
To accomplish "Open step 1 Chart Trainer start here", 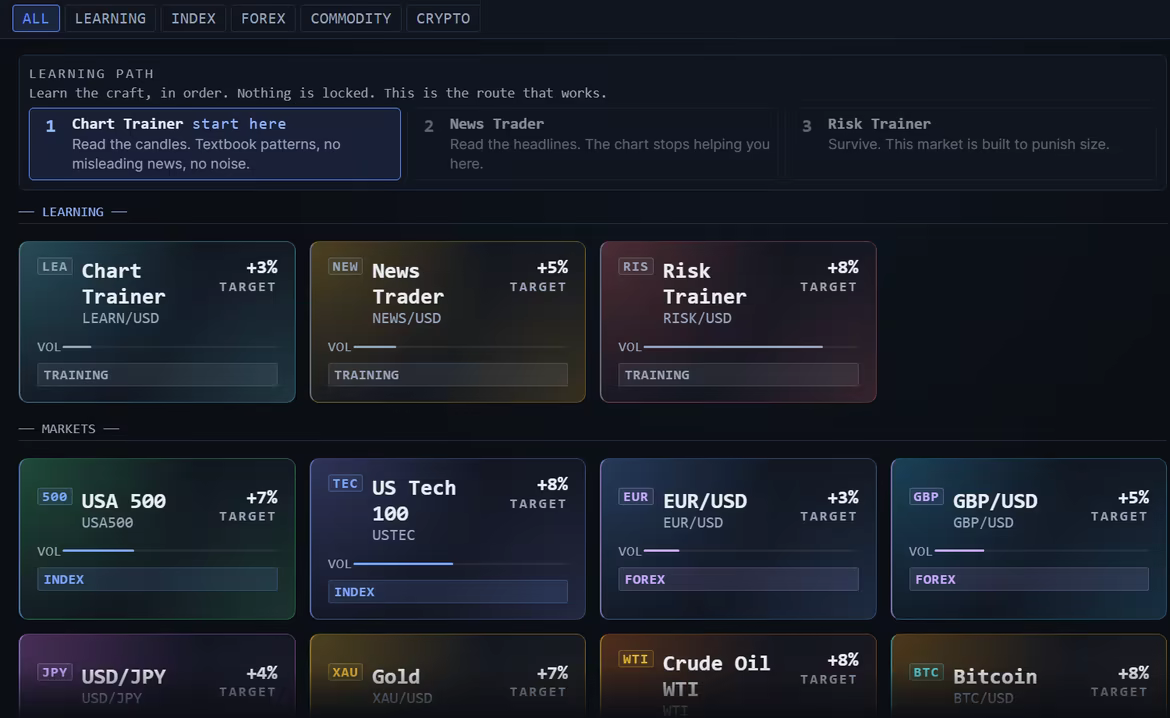I will tap(215, 144).
